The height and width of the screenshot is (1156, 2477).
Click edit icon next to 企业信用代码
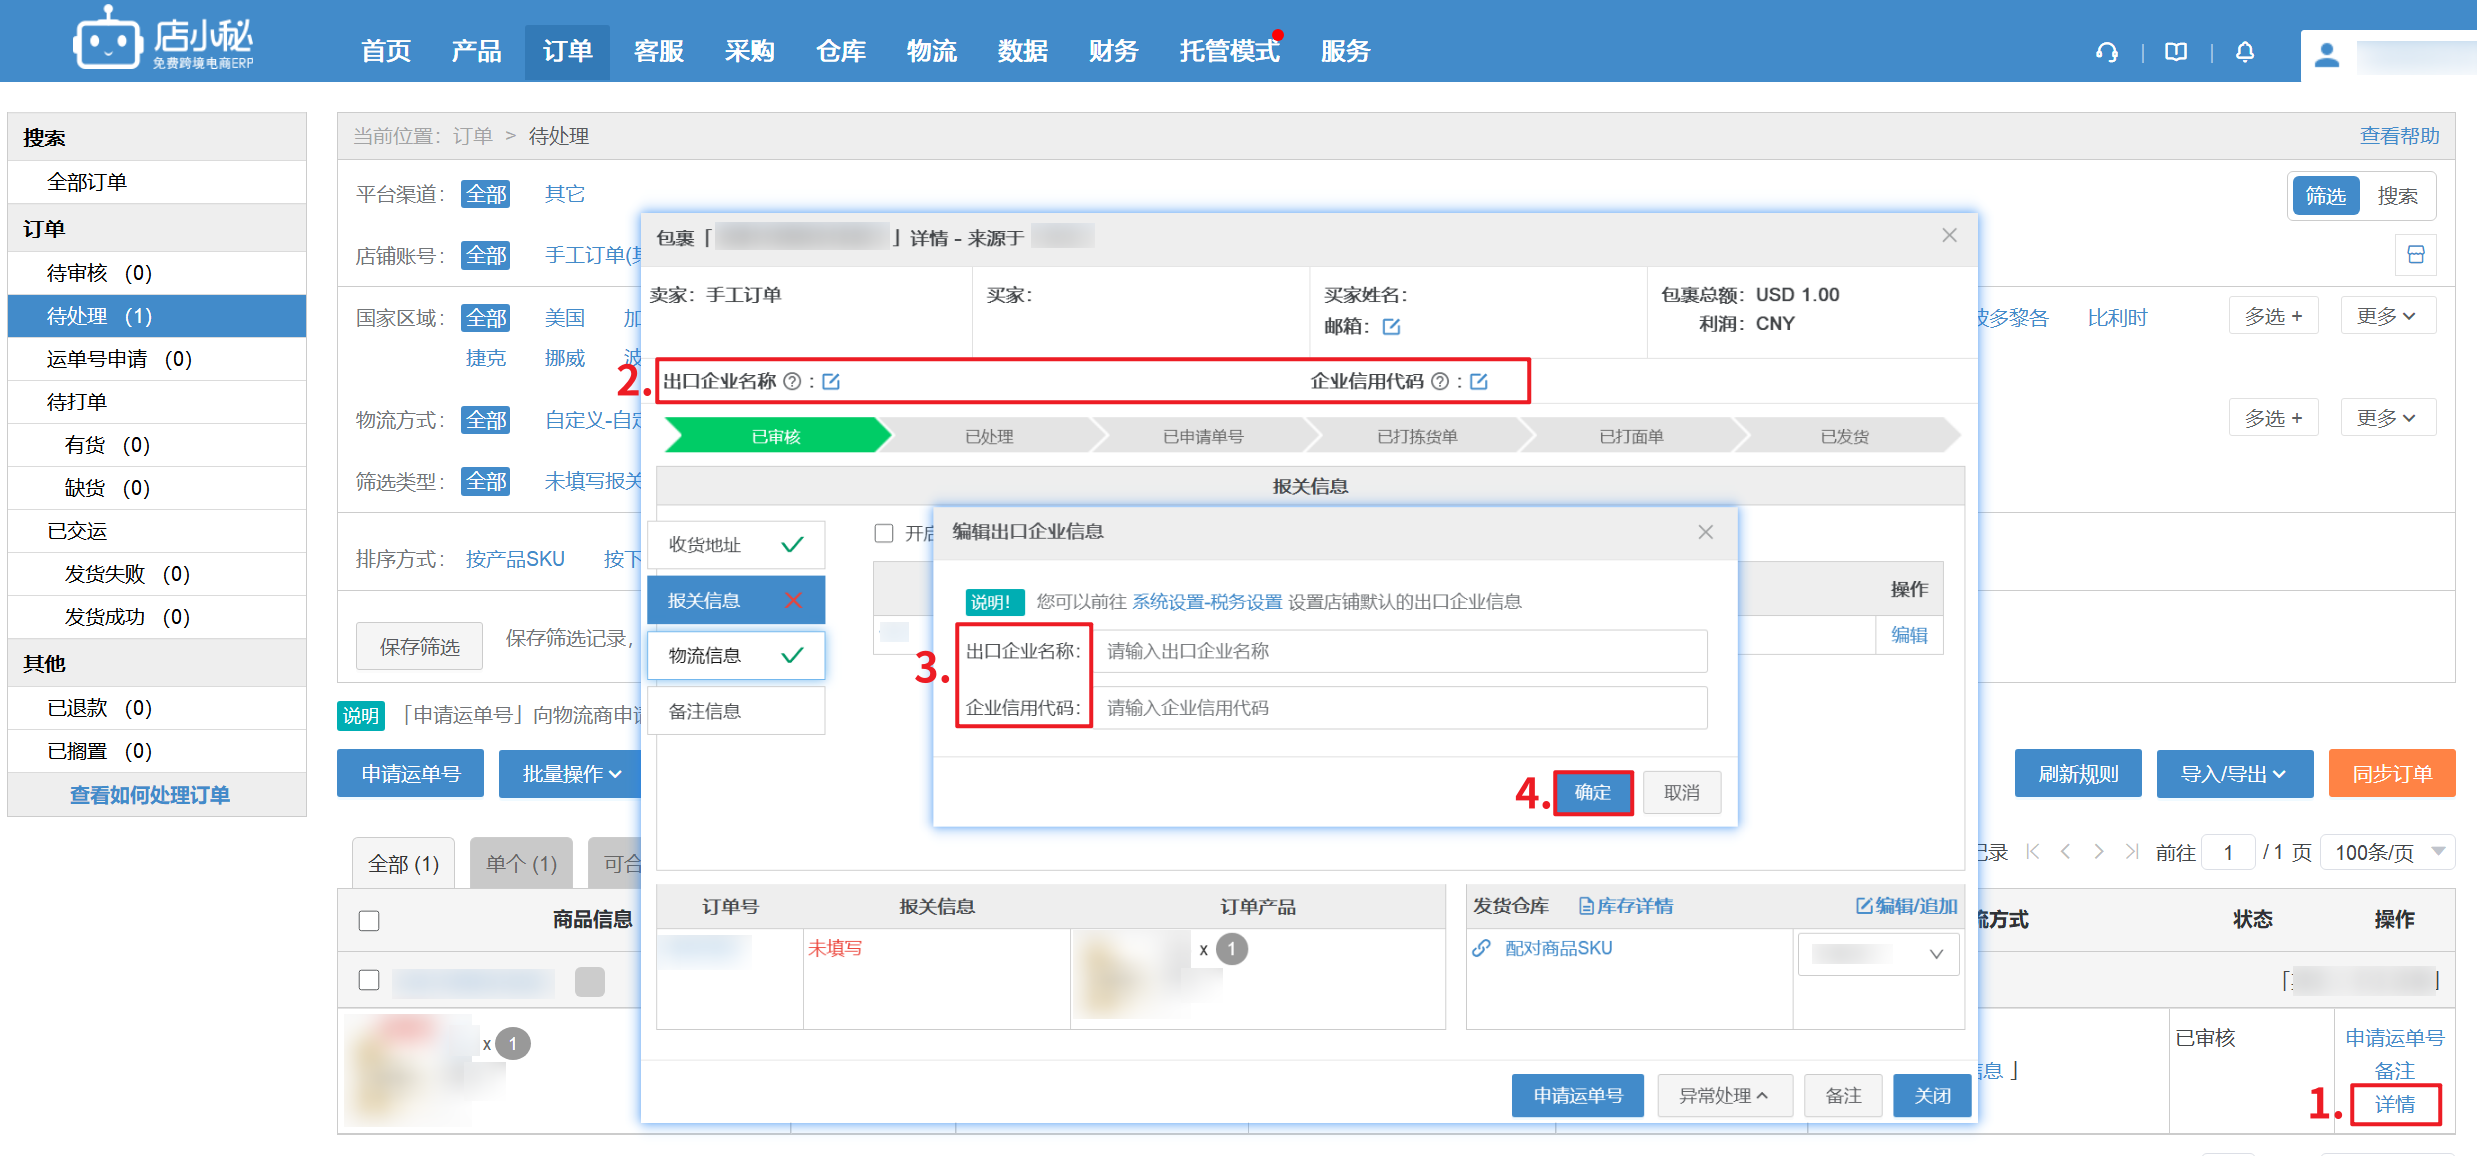(1479, 381)
